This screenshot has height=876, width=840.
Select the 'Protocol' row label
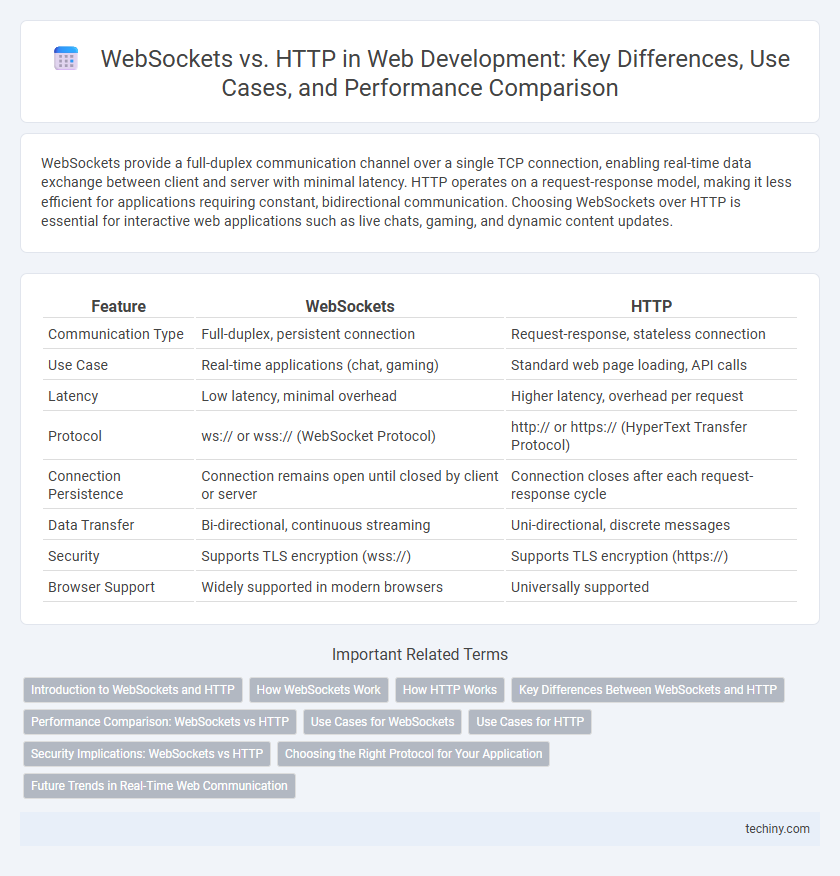pos(75,436)
